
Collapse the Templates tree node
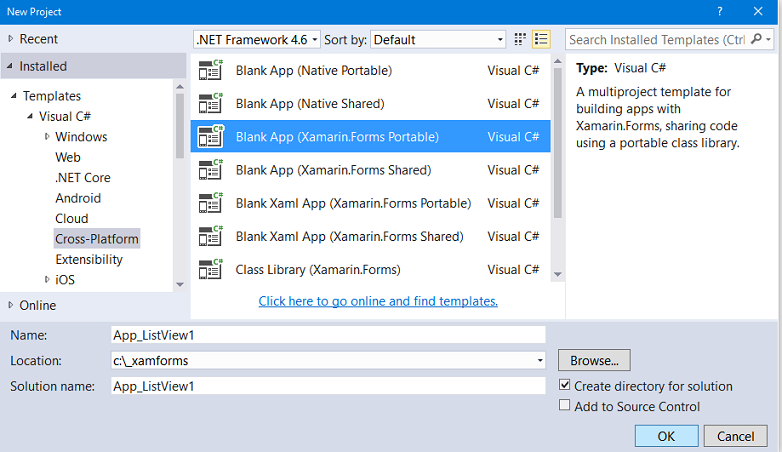[x=14, y=95]
